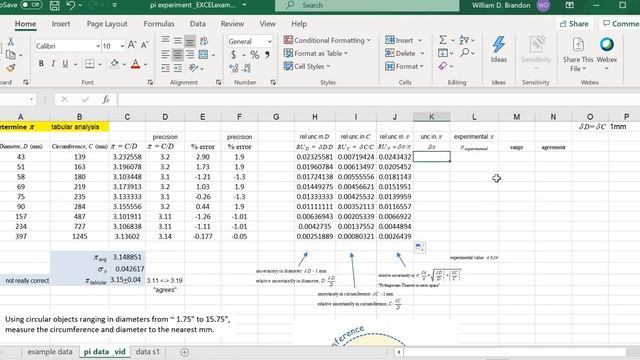This screenshot has height=360, width=640.
Task: Click the Increase Font Size icon
Action: pos(132,45)
